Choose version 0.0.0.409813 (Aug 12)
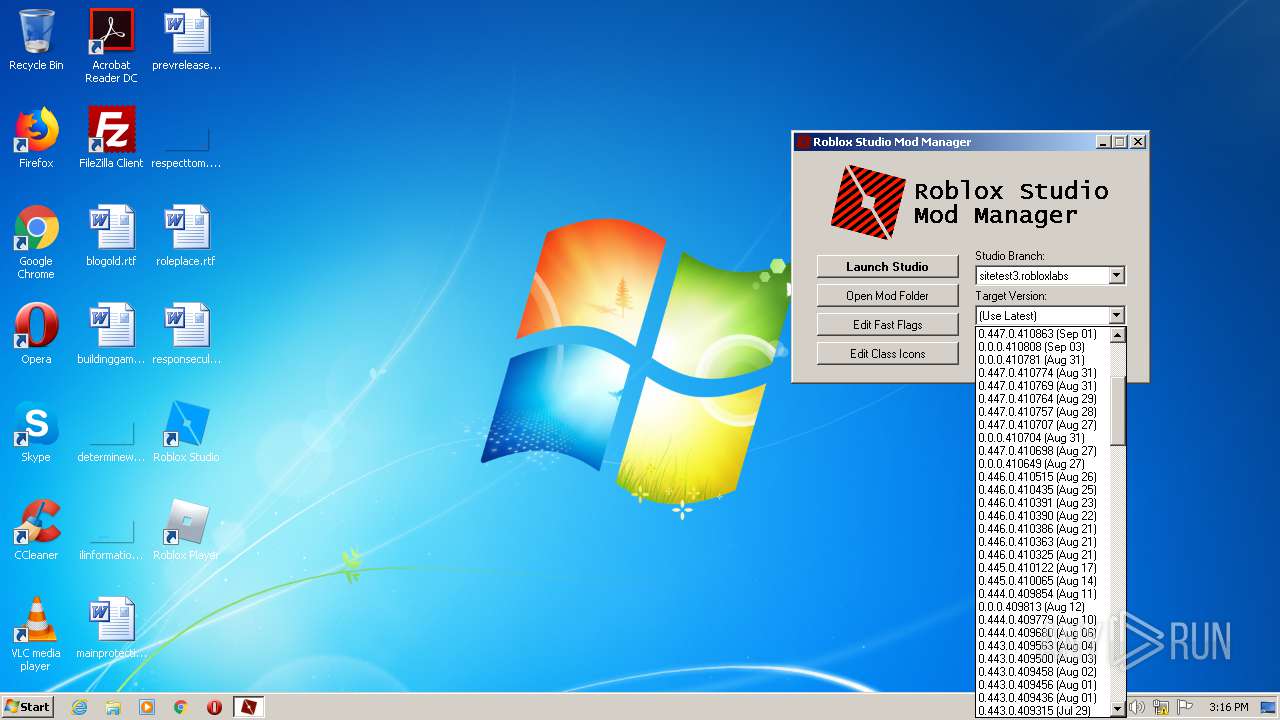The height and width of the screenshot is (720, 1280). pyautogui.click(x=1043, y=607)
